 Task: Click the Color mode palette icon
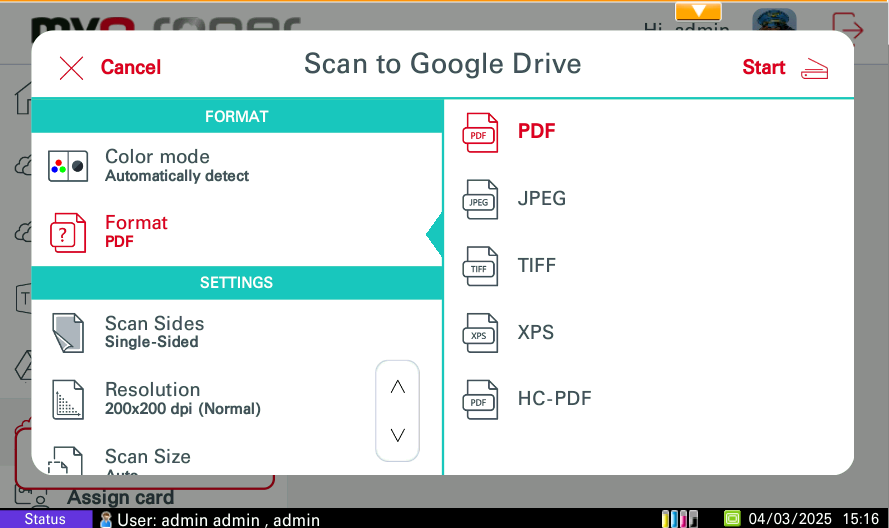[68, 166]
